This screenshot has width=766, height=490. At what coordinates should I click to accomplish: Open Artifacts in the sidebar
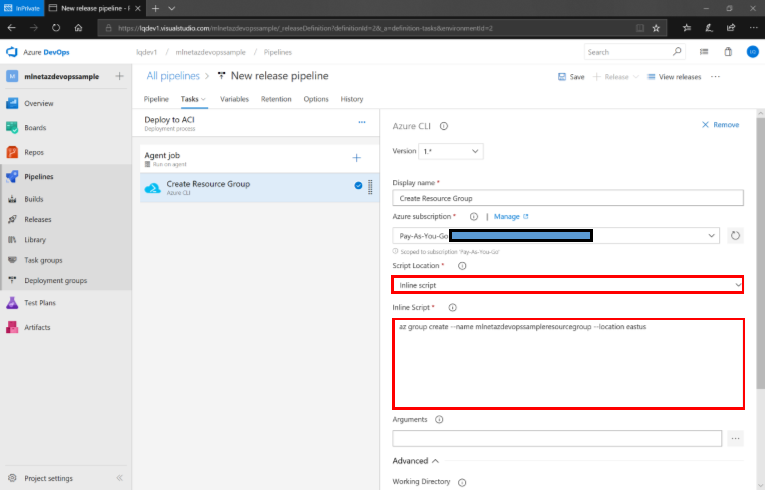pos(37,328)
